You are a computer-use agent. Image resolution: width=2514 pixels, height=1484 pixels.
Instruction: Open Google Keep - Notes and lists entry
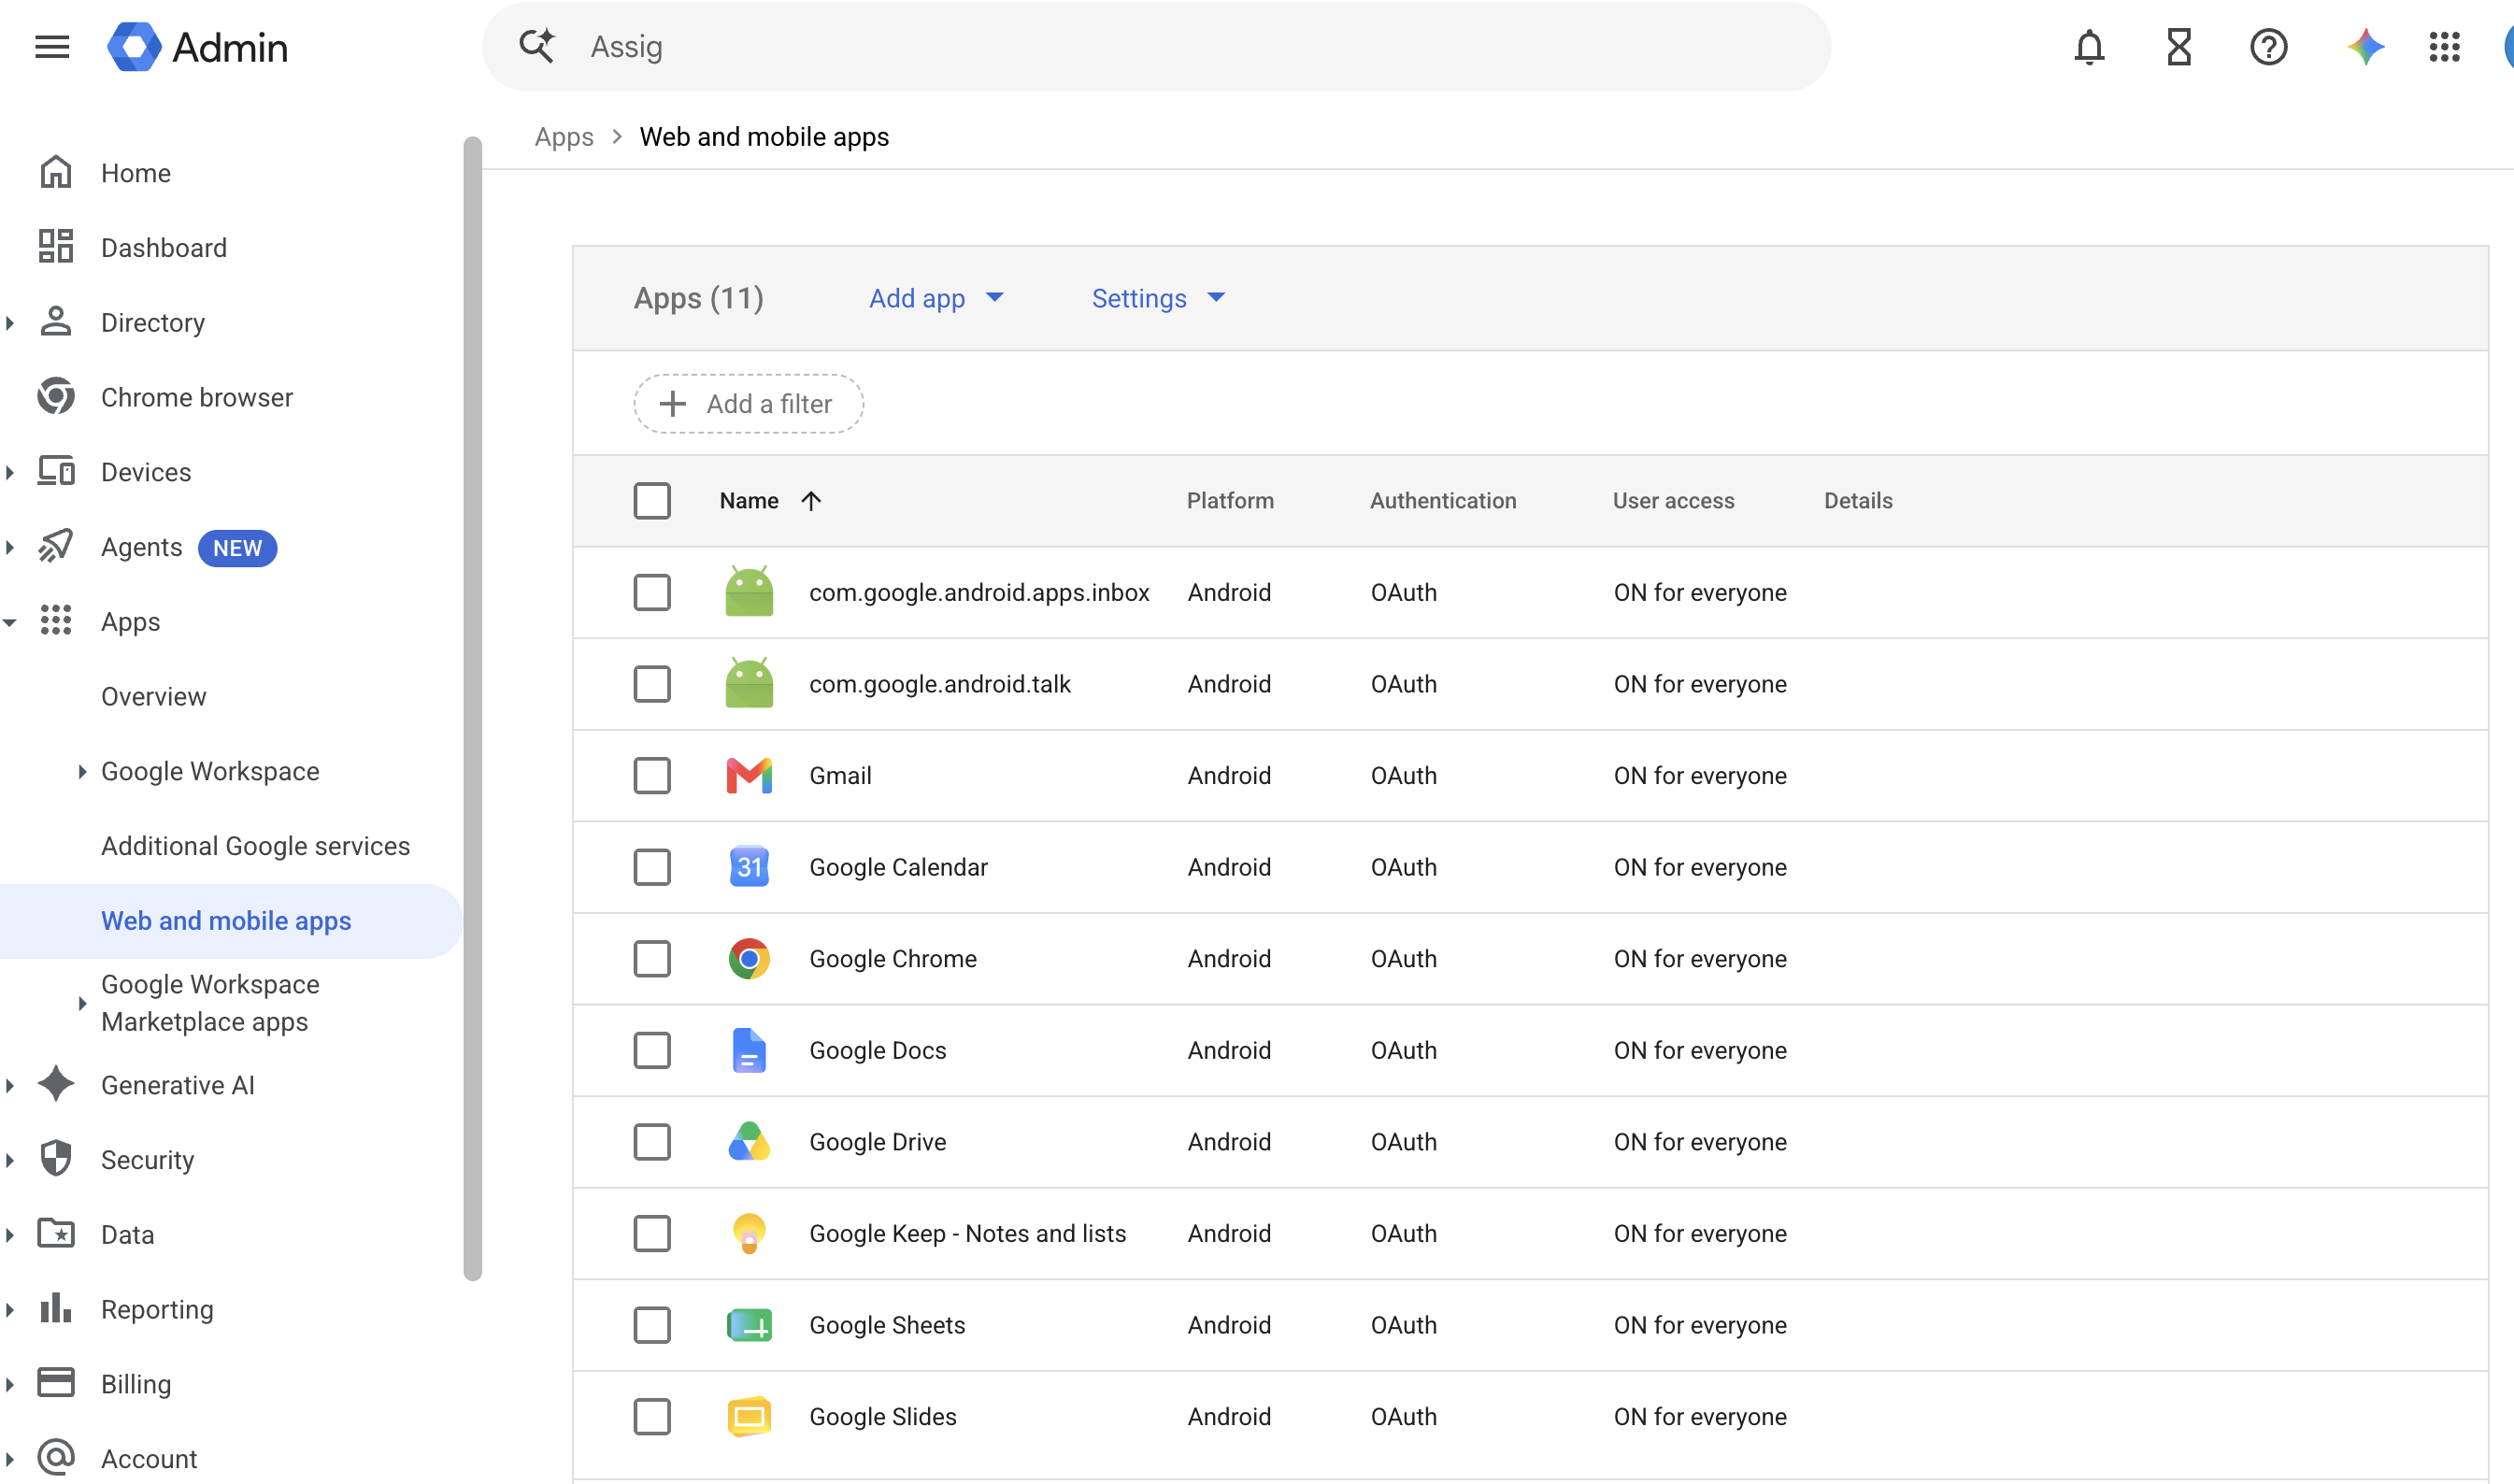click(967, 1233)
